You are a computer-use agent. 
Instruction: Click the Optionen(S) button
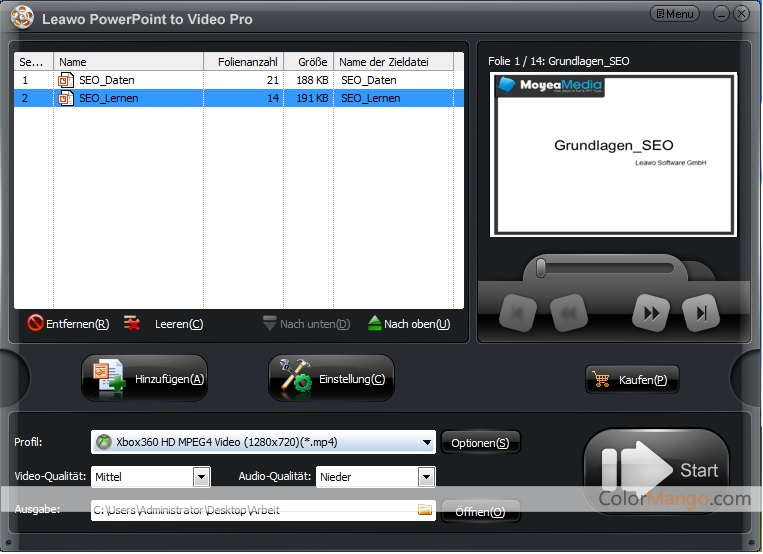(x=480, y=443)
